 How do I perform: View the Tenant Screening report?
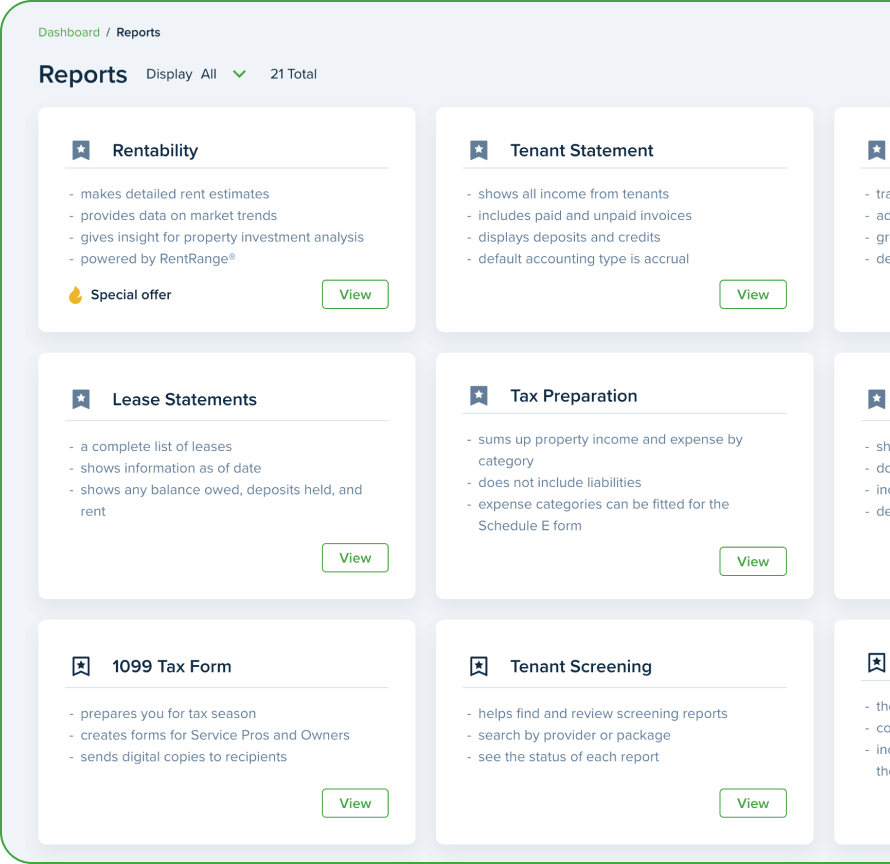tap(753, 803)
